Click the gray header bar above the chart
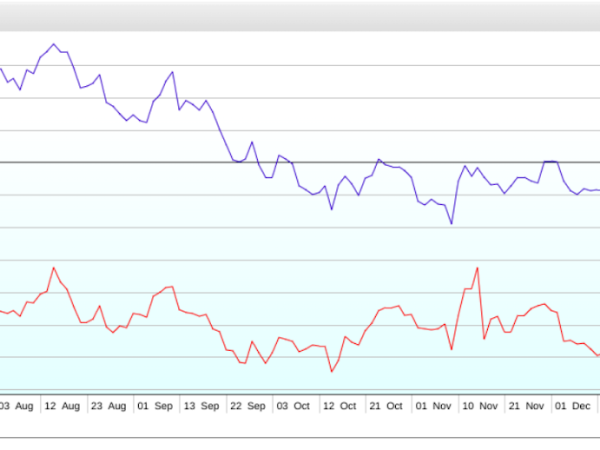Image resolution: width=600 pixels, height=450 pixels. click(300, 15)
